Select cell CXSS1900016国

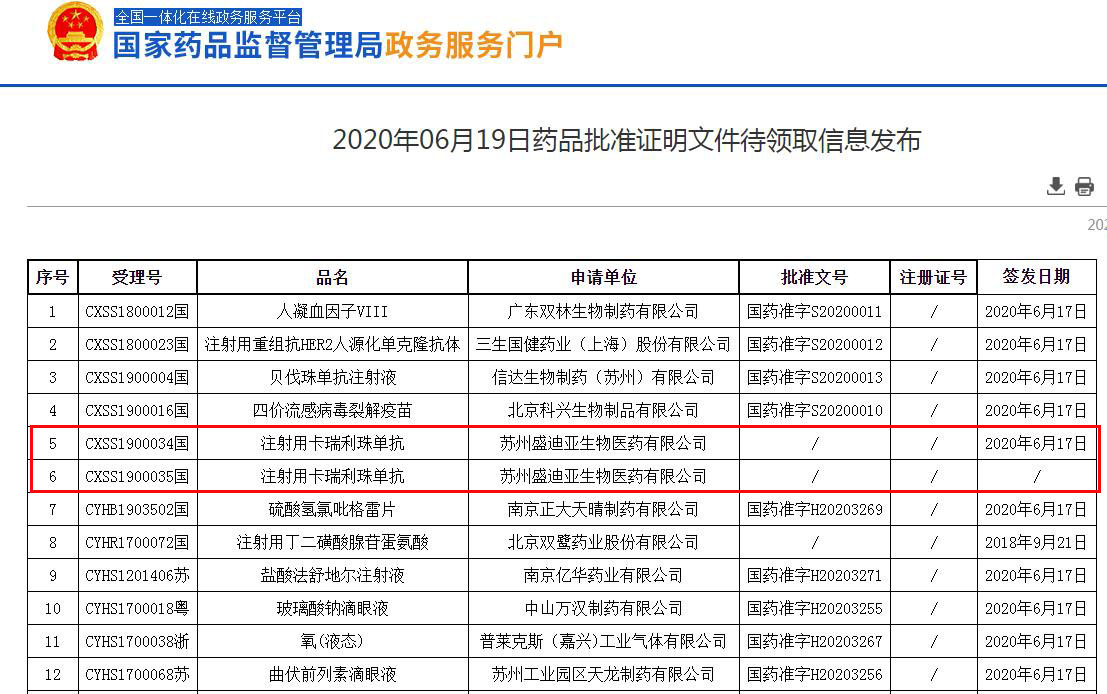tap(137, 410)
